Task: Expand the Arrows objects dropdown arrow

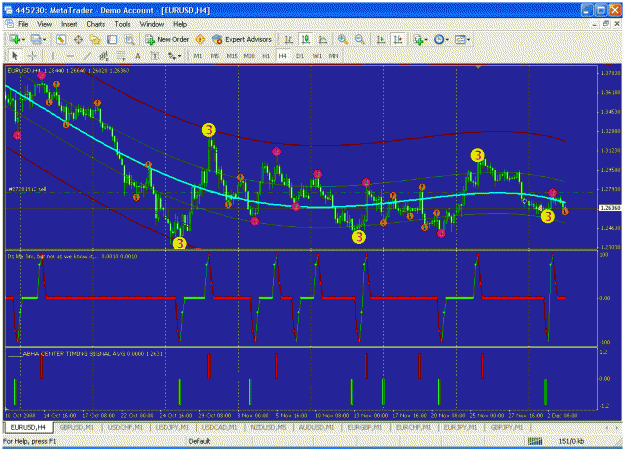Action: [180, 56]
